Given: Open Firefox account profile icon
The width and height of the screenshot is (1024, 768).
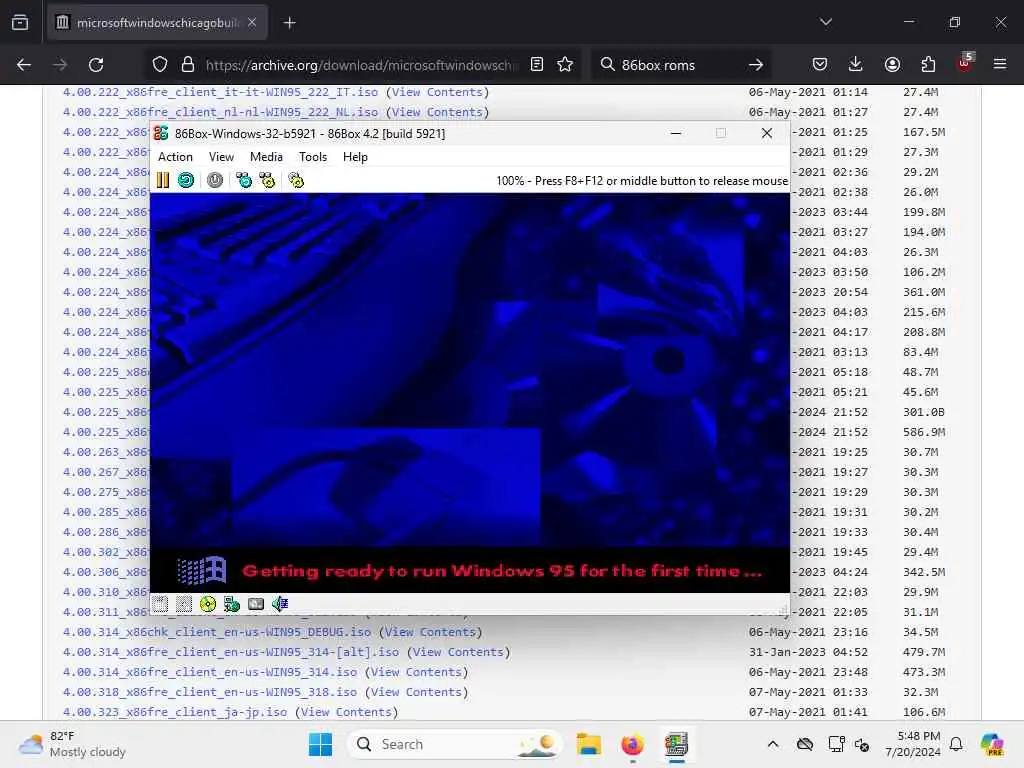Looking at the screenshot, I should click(x=892, y=65).
